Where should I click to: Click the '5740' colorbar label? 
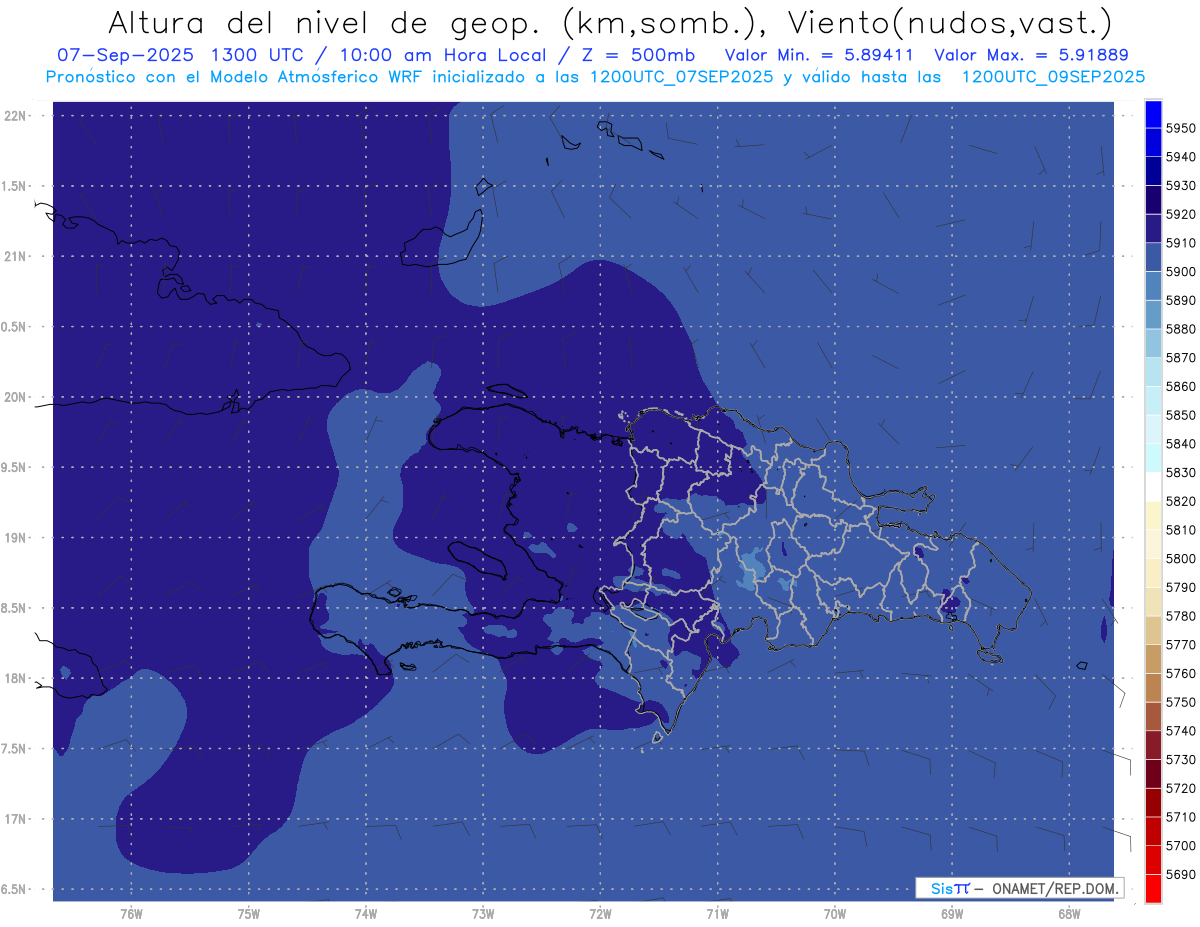pyautogui.click(x=1180, y=731)
